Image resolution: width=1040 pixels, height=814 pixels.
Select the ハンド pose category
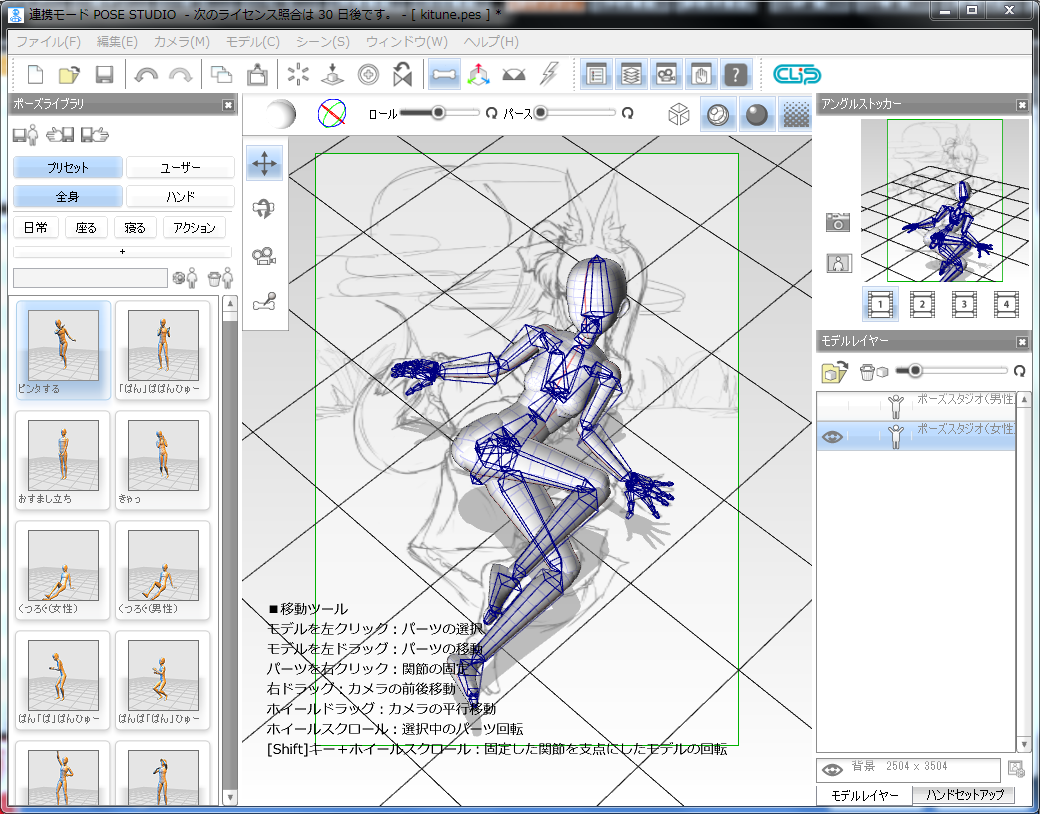tap(180, 196)
